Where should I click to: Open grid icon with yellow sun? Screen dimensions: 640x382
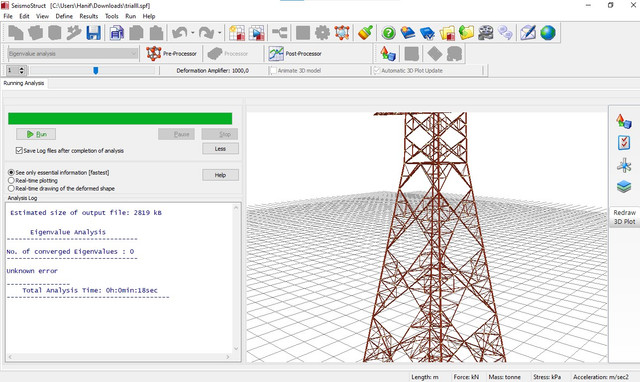[x=237, y=33]
